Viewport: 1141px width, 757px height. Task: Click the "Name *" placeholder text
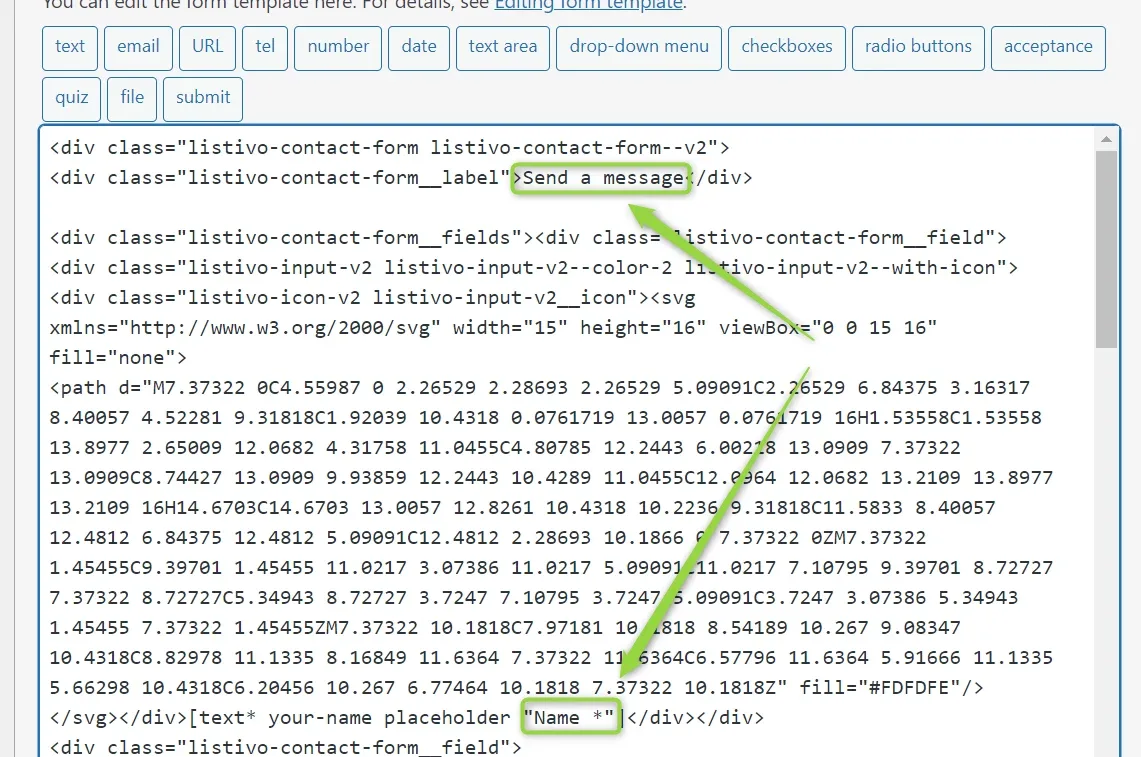(569, 718)
